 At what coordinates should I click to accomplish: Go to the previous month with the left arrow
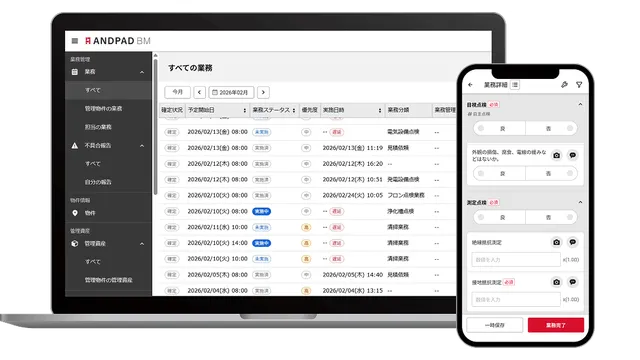199,92
